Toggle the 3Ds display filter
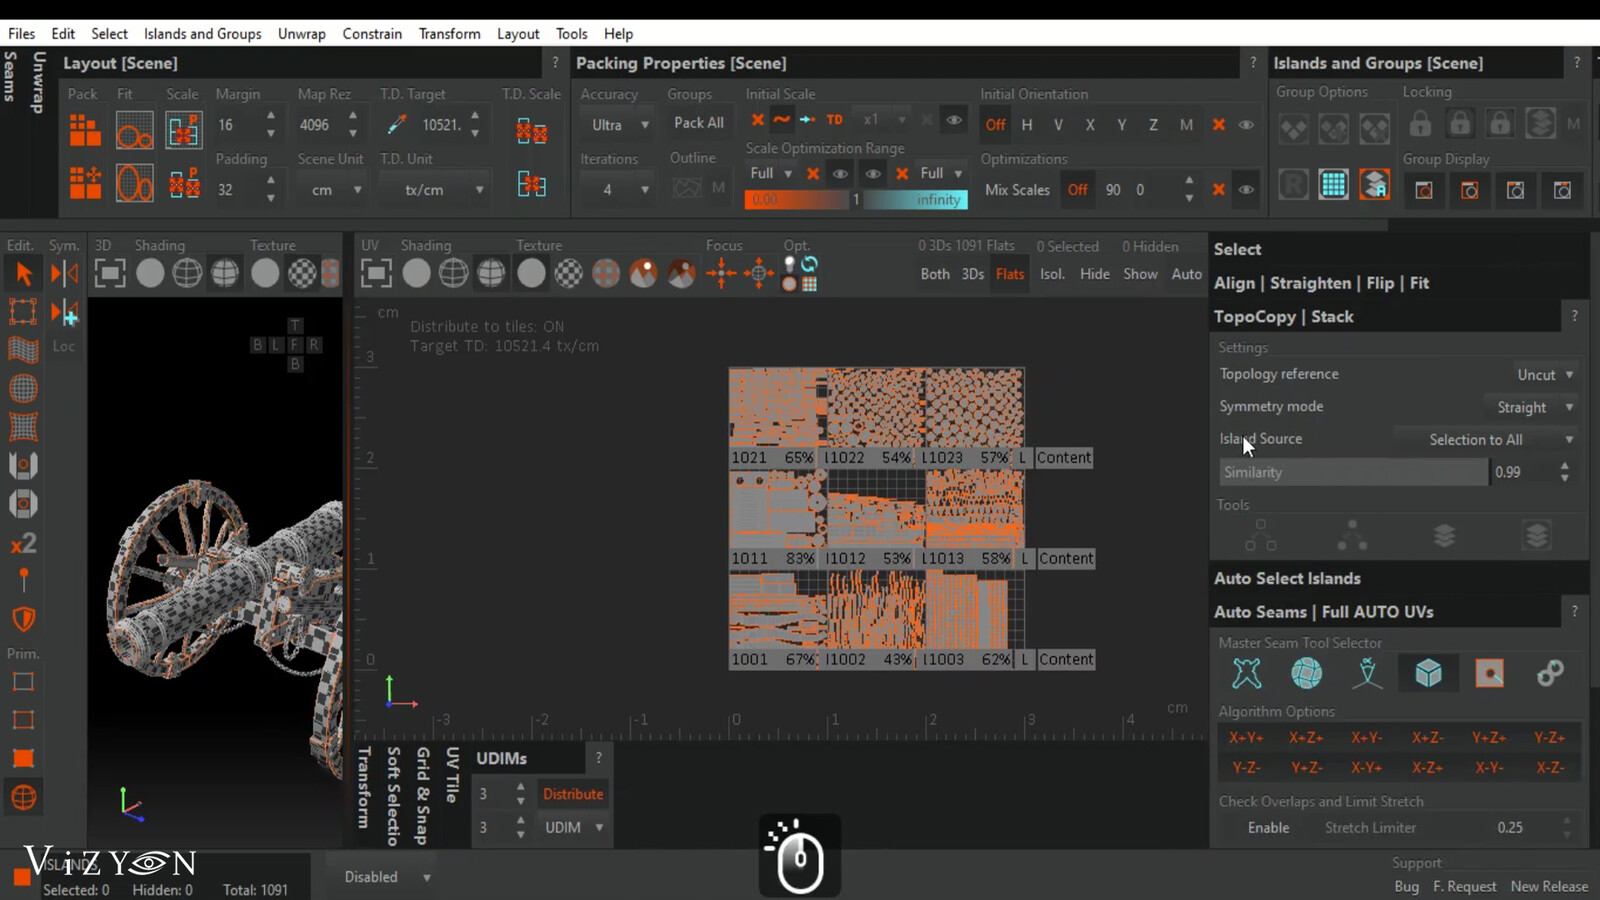 pos(972,274)
